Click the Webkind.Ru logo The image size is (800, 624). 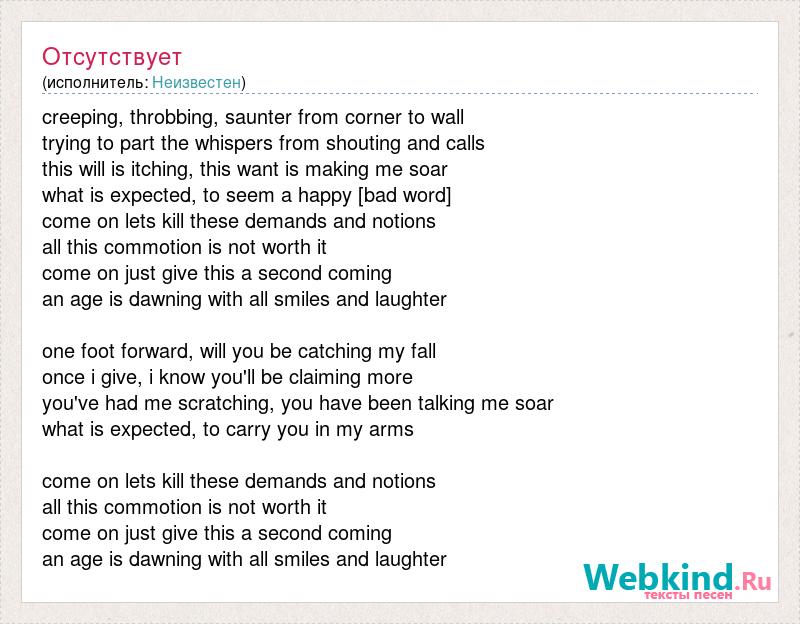tap(677, 580)
